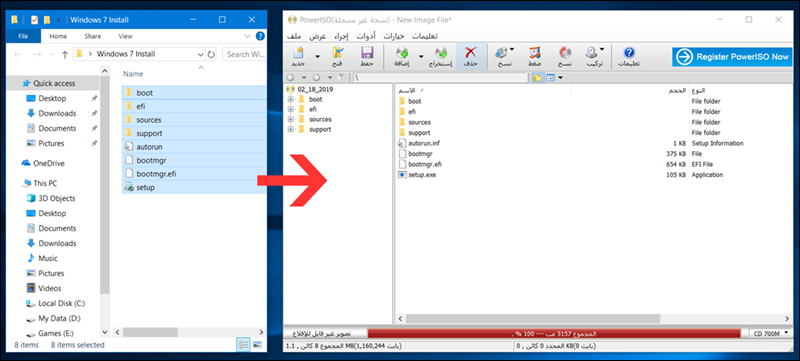Image resolution: width=800 pixels, height=361 pixels.
Task: Open the Share tab in Explorer ribbon
Action: click(92, 36)
